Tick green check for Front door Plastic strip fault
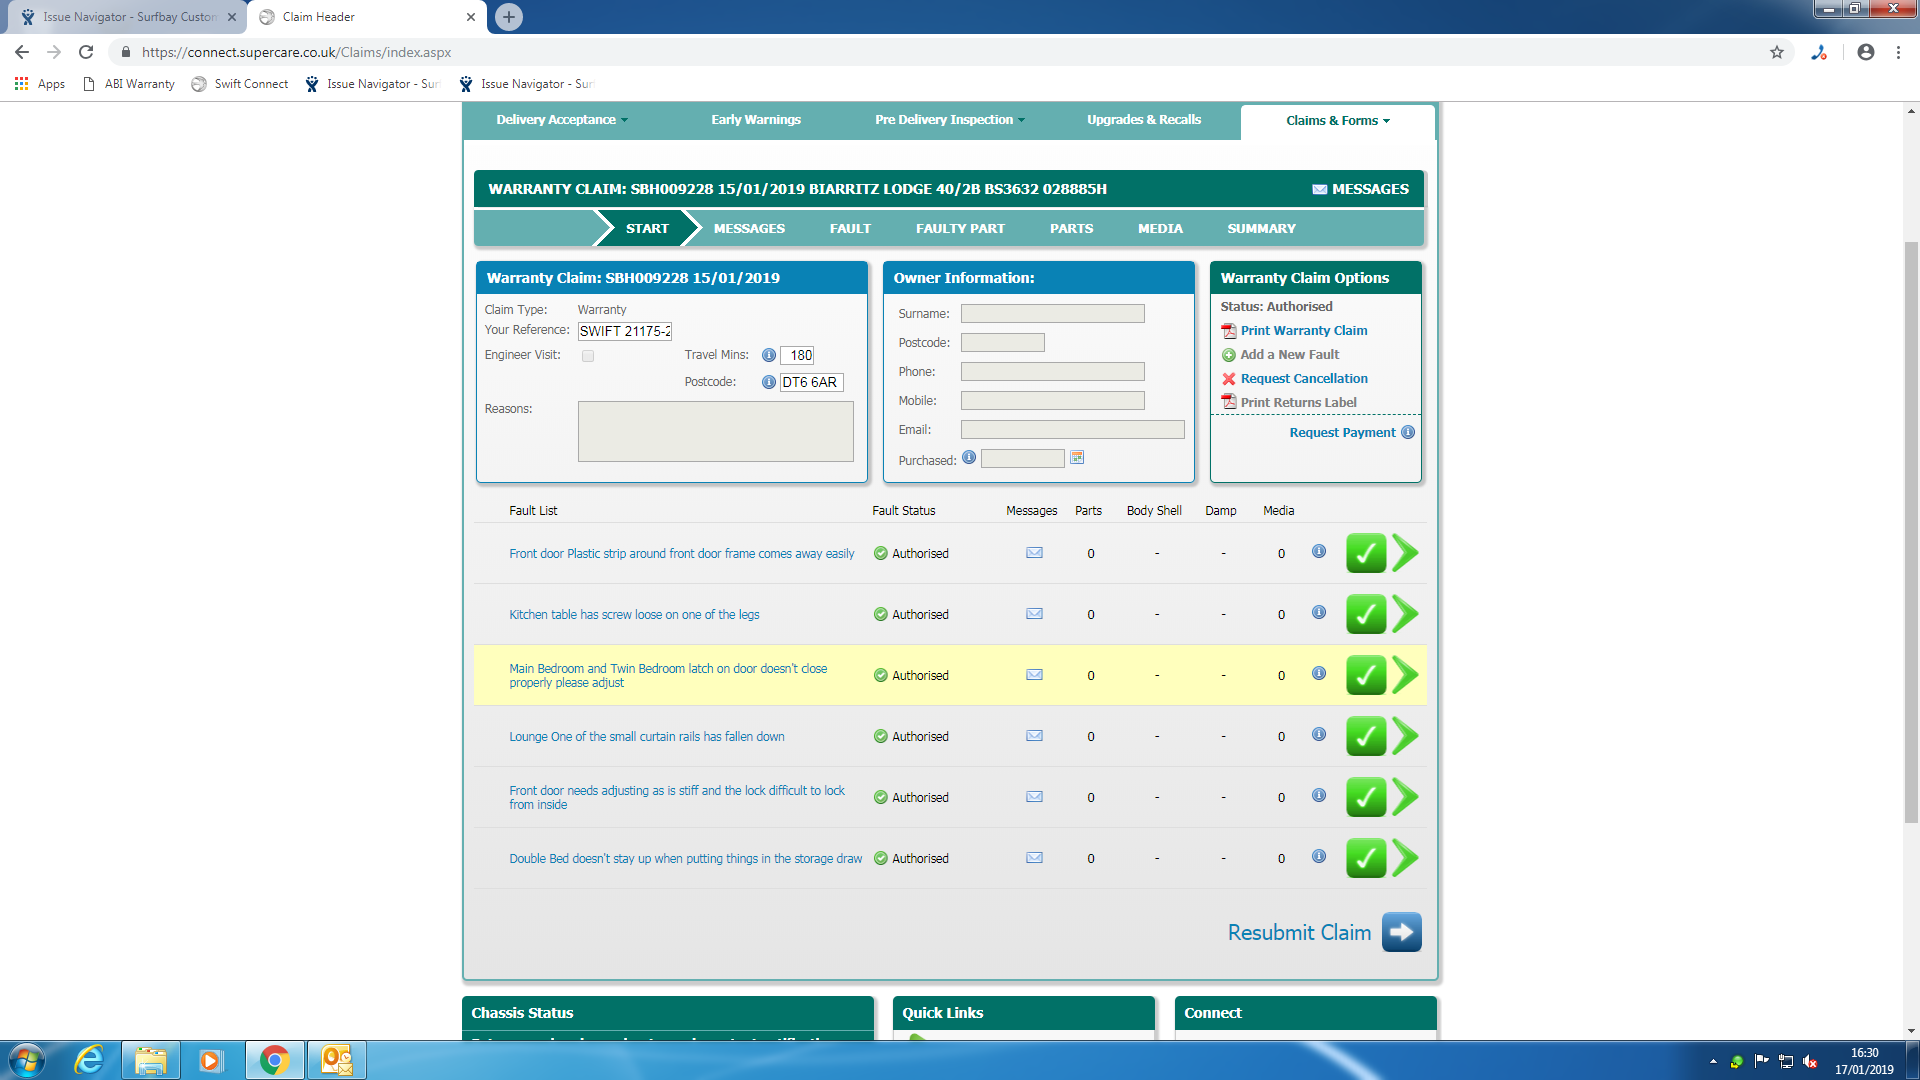This screenshot has height=1080, width=1920. click(1365, 553)
